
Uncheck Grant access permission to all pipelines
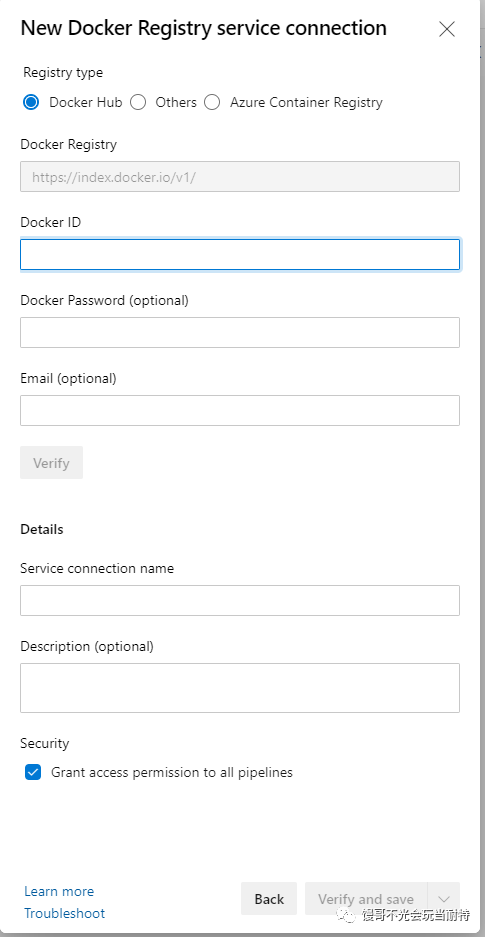(33, 772)
